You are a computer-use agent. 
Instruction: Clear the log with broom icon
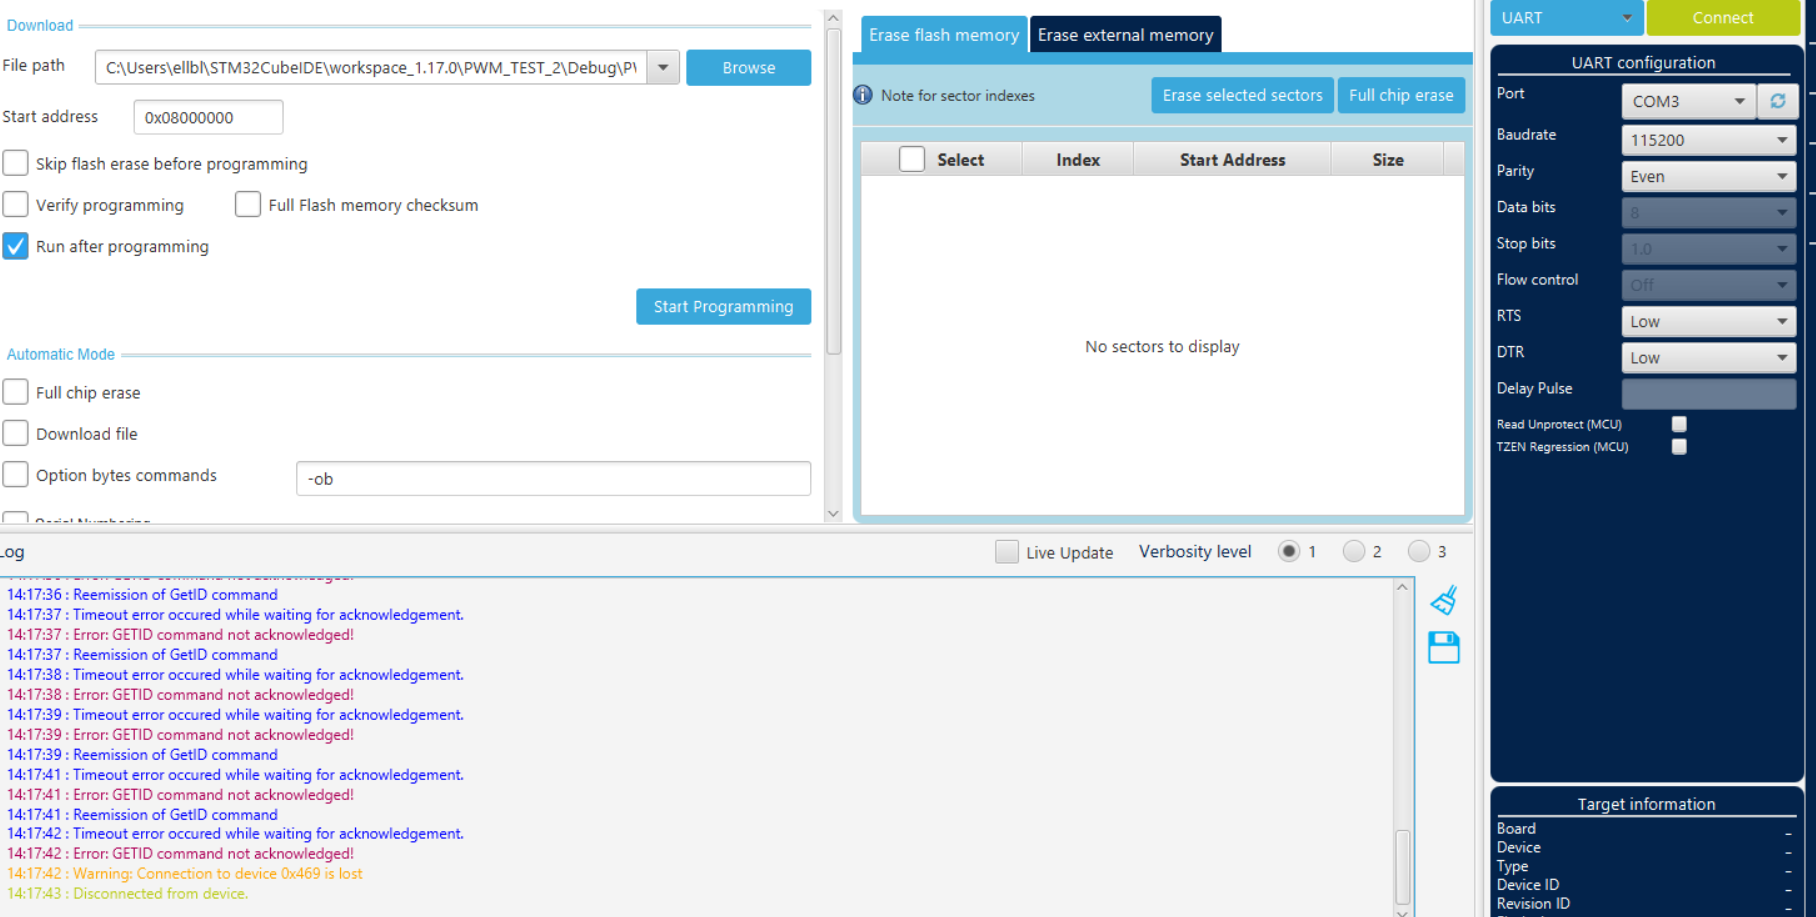point(1443,600)
